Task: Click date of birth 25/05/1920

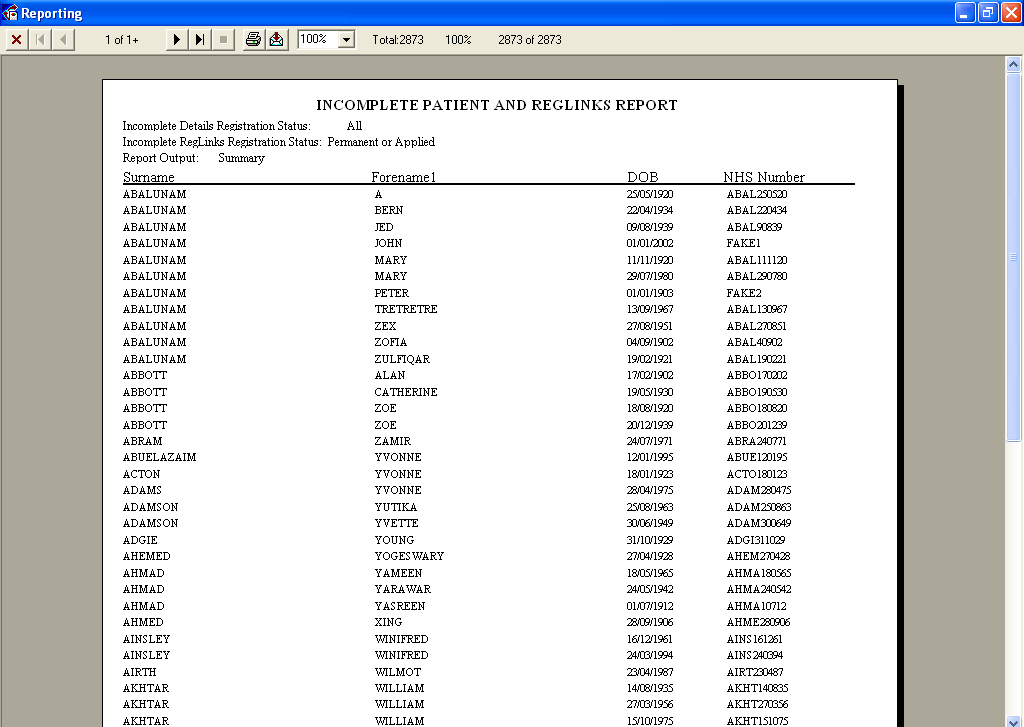Action: (650, 194)
